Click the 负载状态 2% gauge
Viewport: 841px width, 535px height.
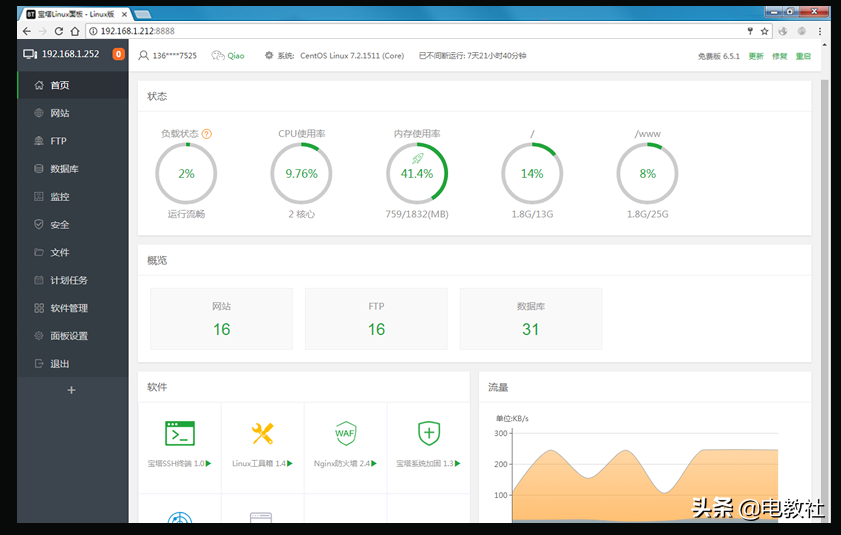click(x=186, y=173)
